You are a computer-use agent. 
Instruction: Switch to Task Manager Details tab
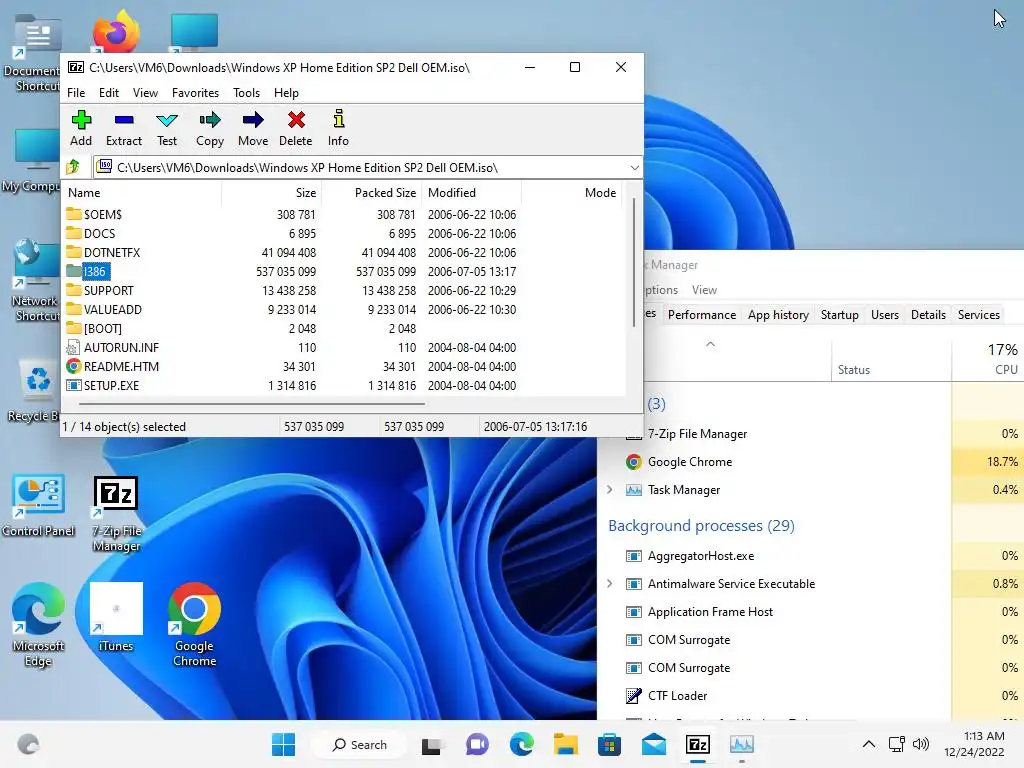(x=928, y=315)
